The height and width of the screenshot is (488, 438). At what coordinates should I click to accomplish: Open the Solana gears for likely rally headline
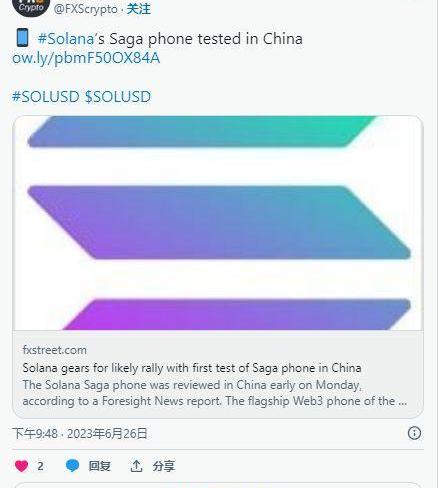click(x=192, y=368)
